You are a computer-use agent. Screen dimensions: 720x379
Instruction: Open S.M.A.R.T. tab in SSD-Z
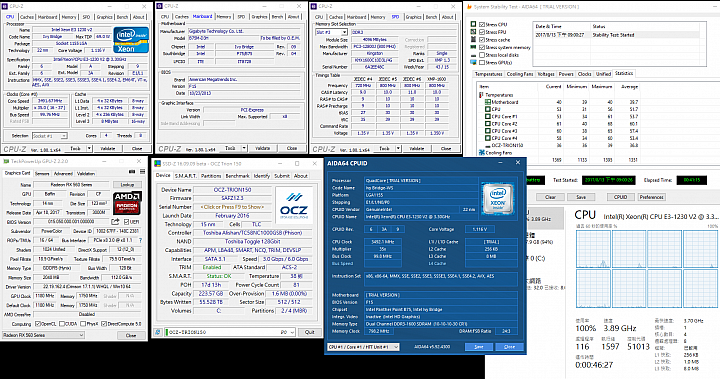point(186,175)
